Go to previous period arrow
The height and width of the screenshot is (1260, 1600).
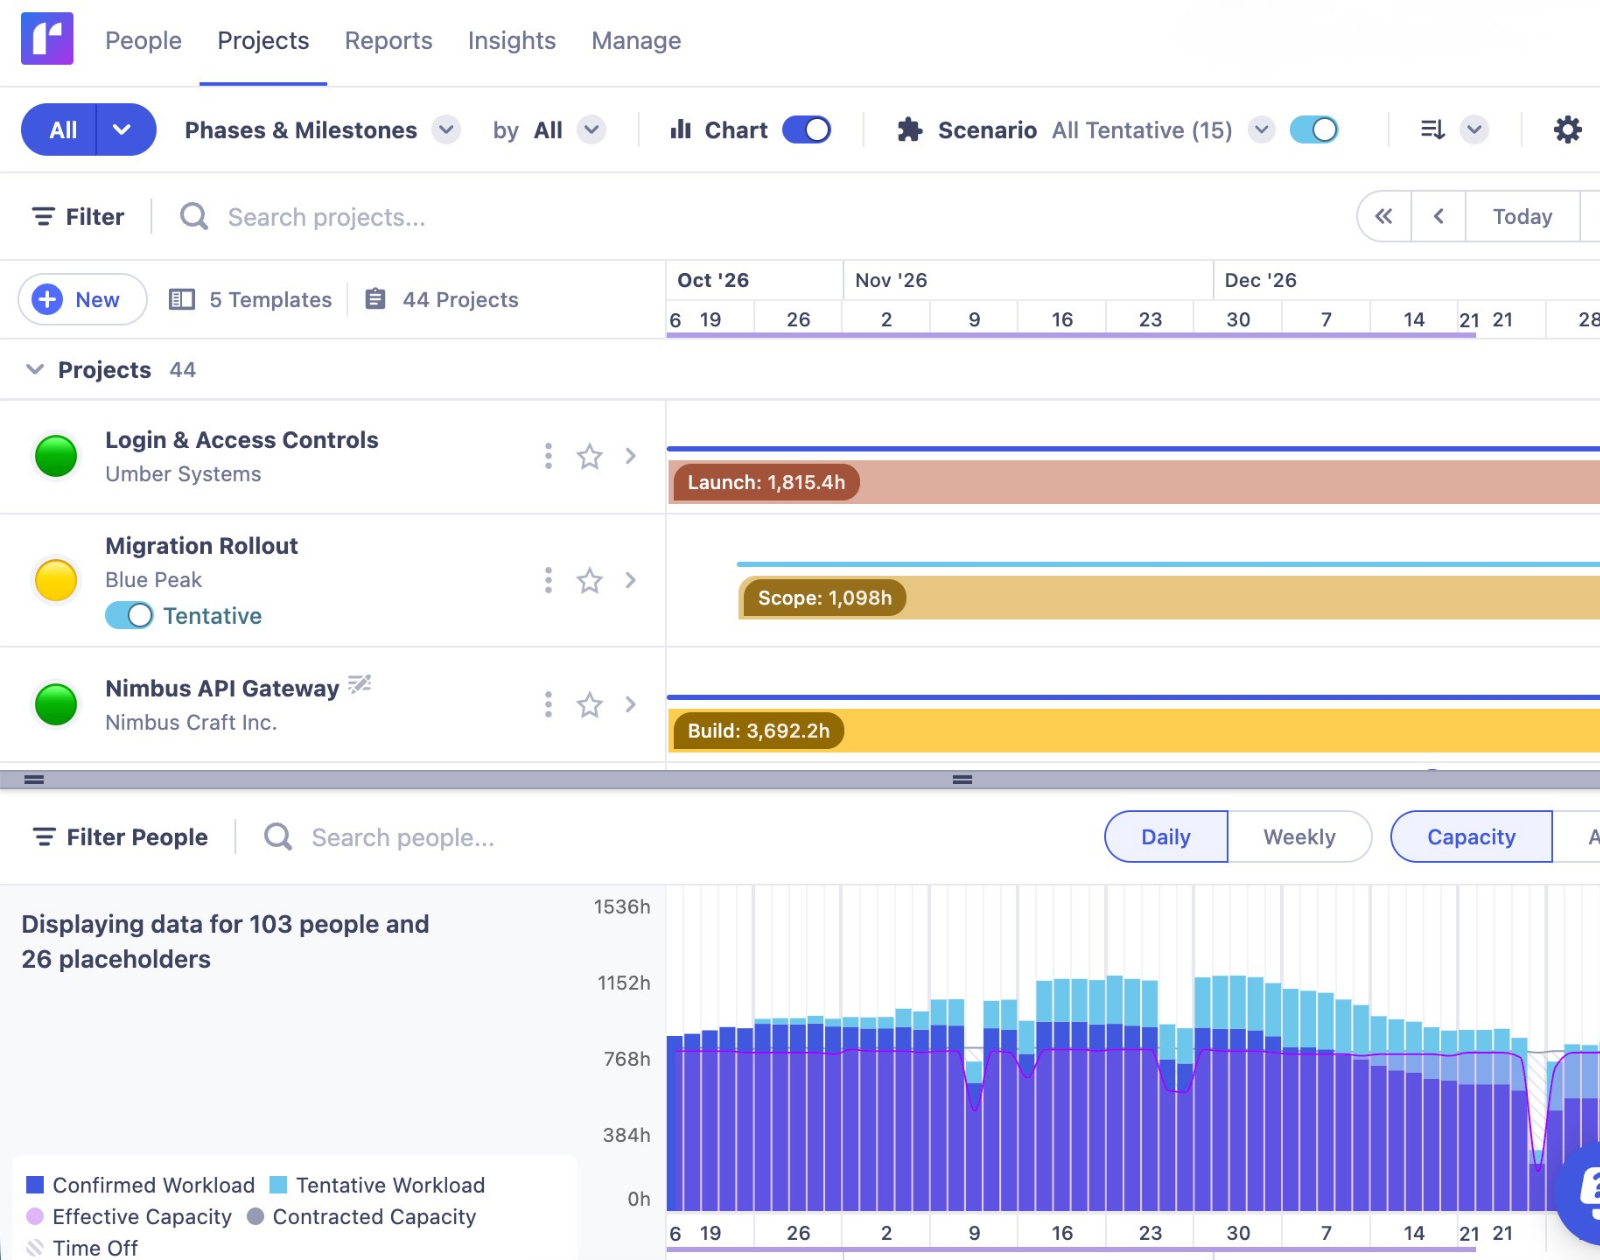coord(1438,217)
